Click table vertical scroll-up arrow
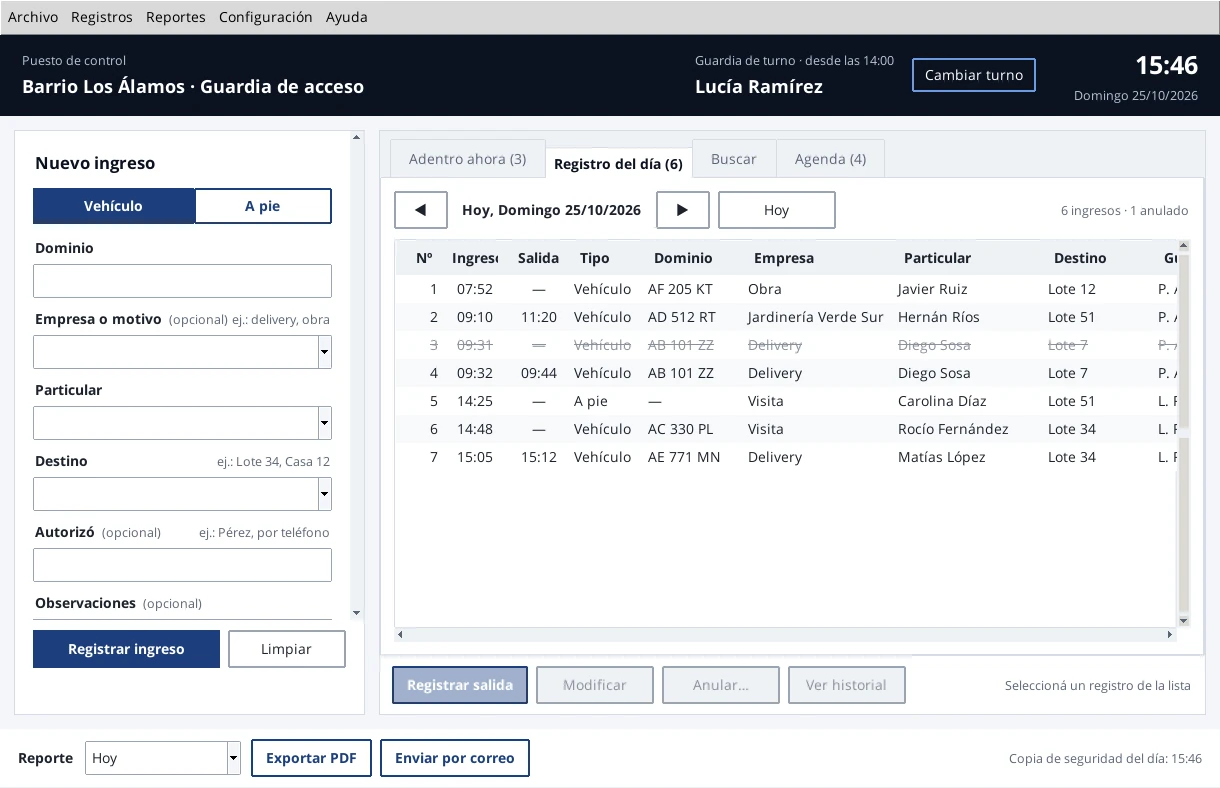 [x=1184, y=246]
